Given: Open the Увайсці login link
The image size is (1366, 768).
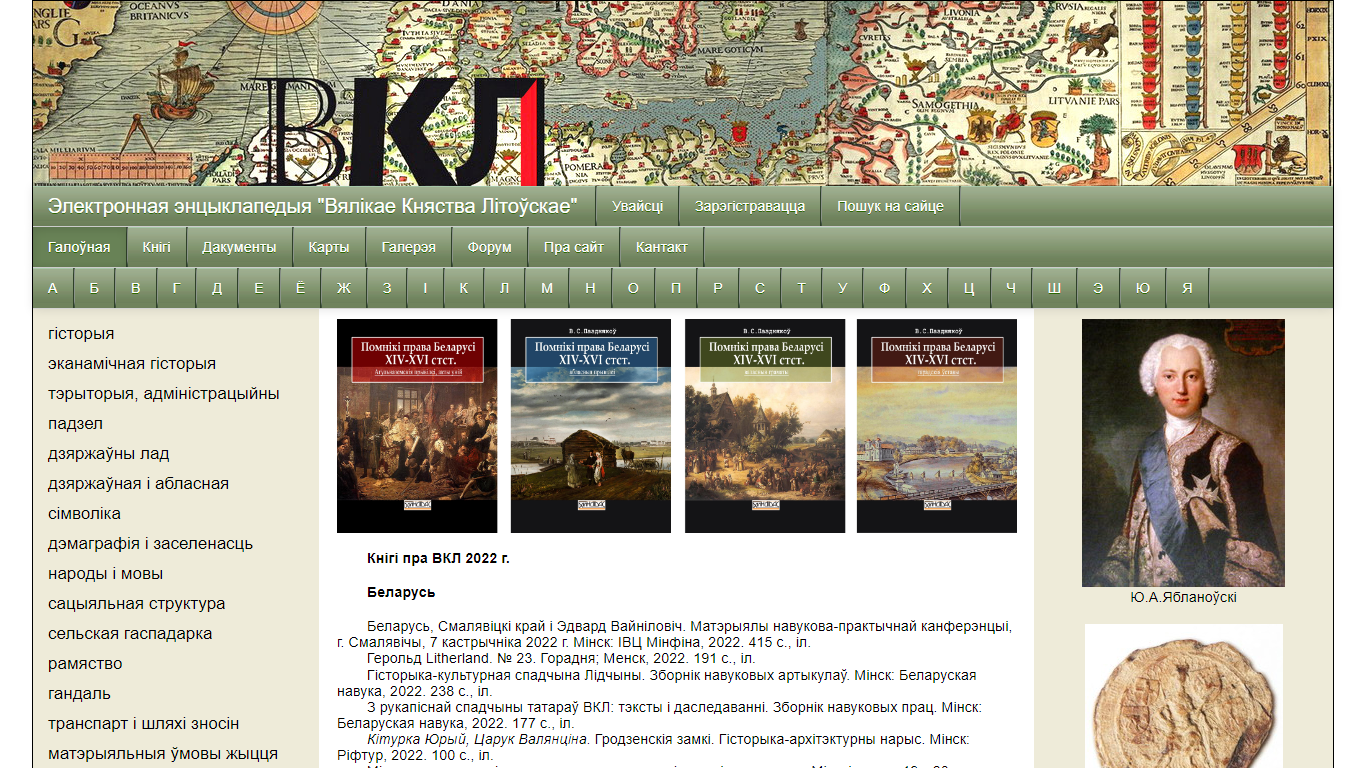Looking at the screenshot, I should (638, 207).
